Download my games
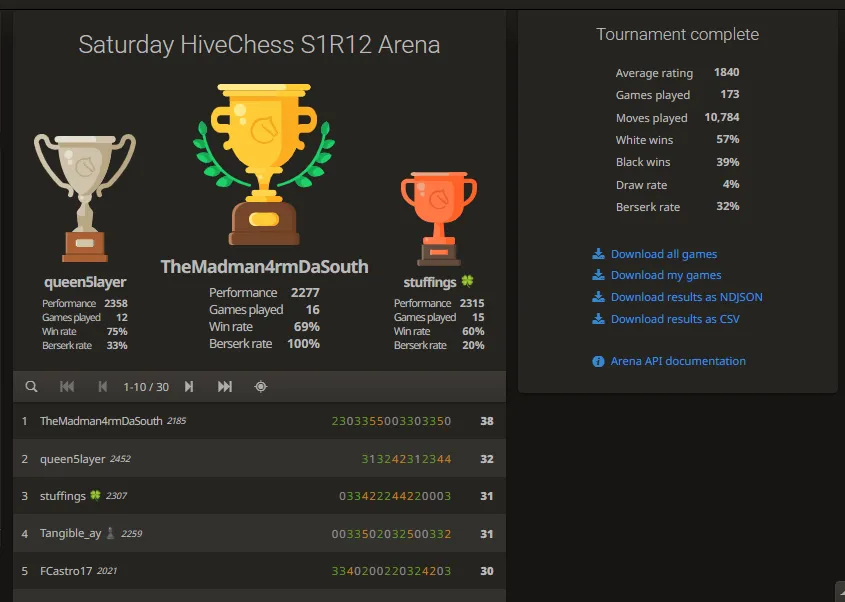The image size is (845, 602). pyautogui.click(x=666, y=275)
